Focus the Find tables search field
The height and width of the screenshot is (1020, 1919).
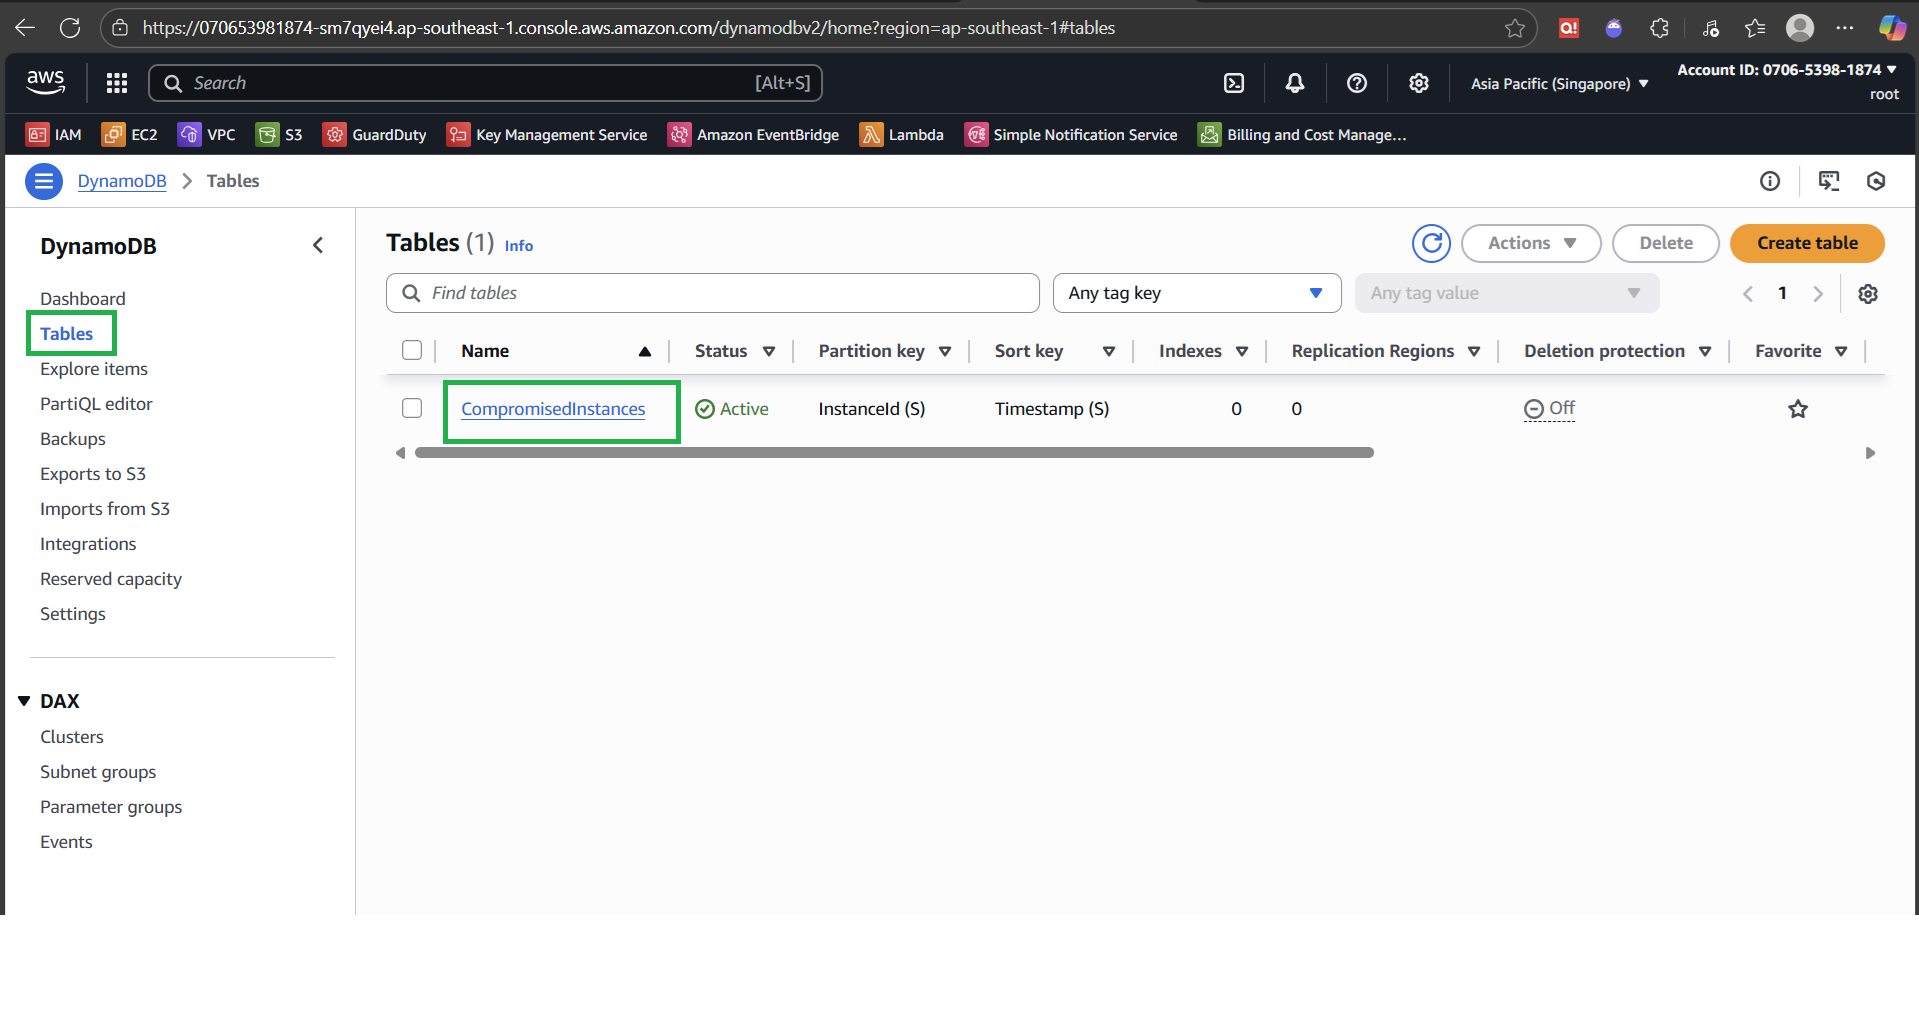[713, 293]
